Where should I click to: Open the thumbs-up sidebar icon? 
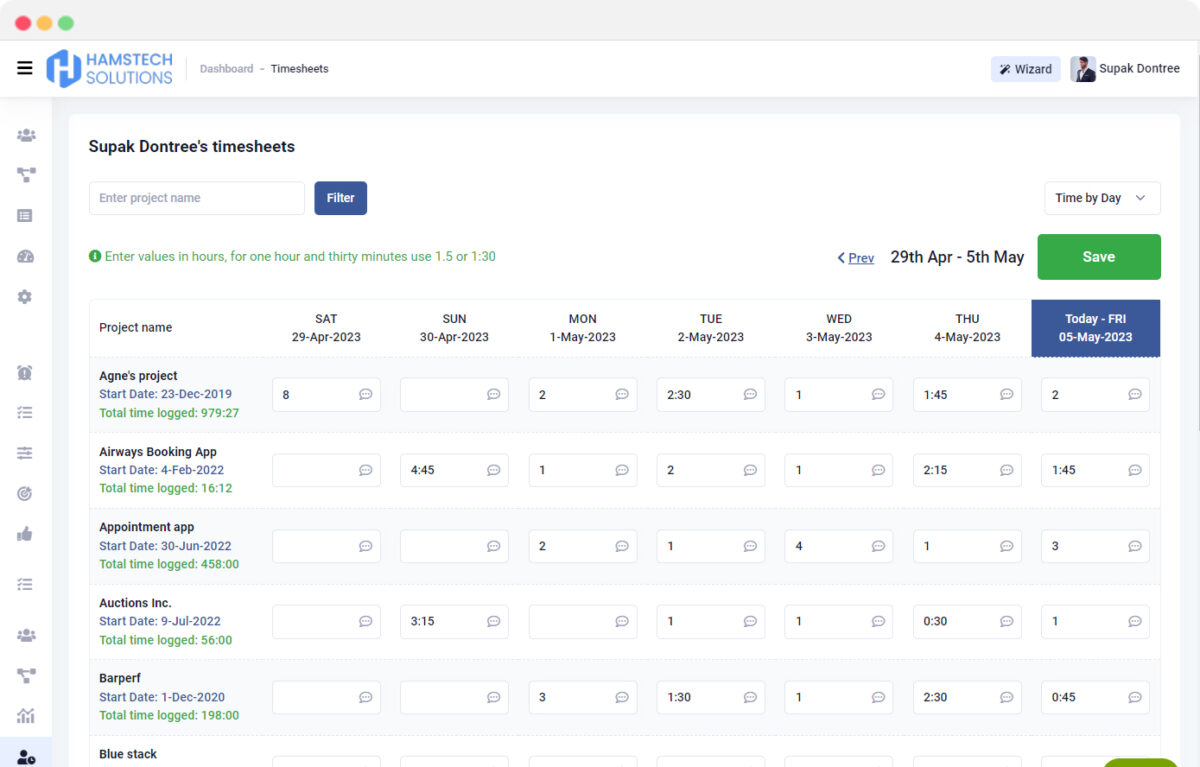(x=25, y=533)
